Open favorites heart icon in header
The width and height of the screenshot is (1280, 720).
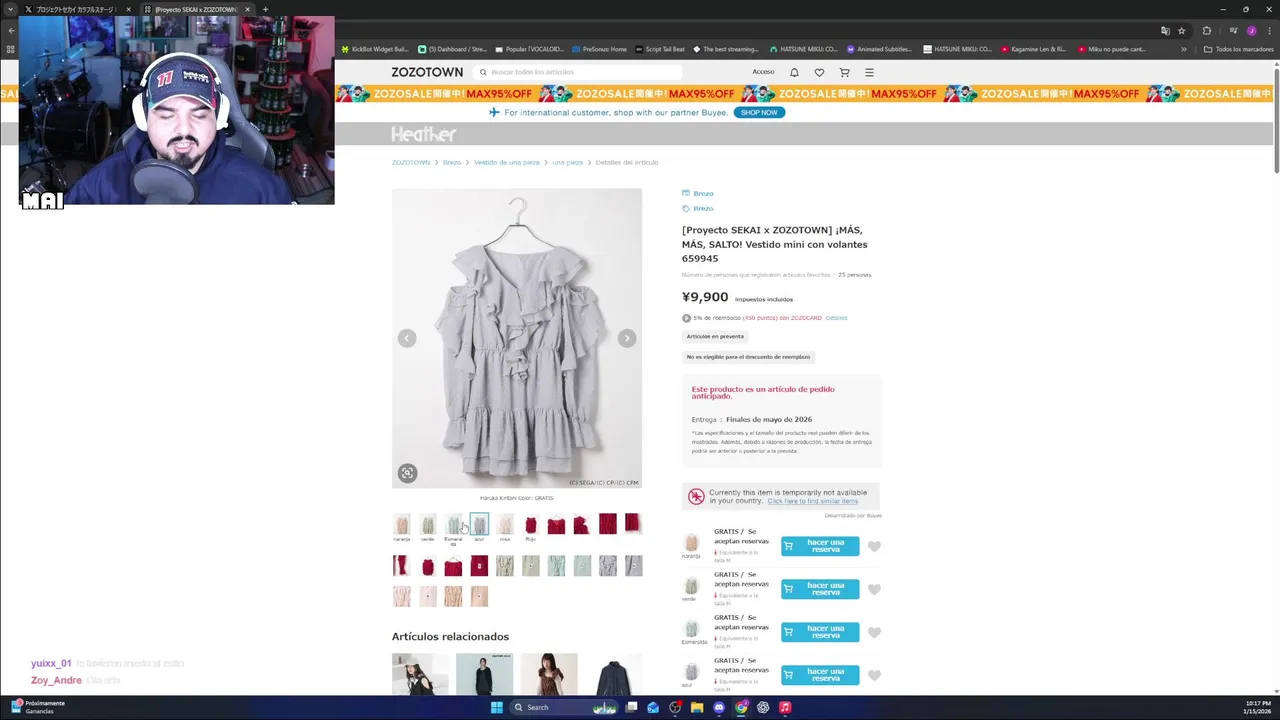point(819,72)
